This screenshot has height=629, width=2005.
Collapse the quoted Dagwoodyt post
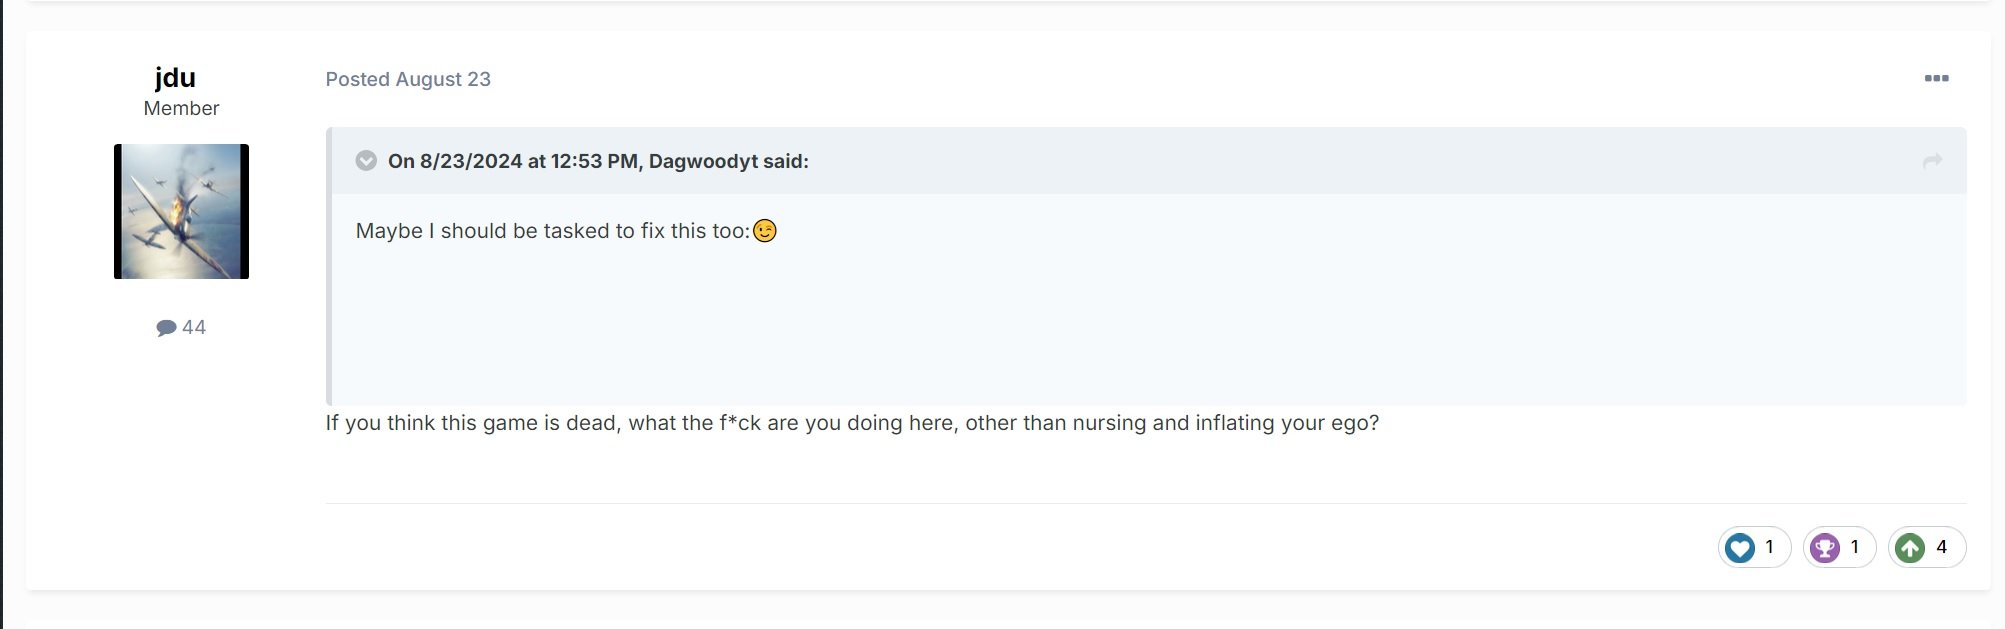[366, 161]
